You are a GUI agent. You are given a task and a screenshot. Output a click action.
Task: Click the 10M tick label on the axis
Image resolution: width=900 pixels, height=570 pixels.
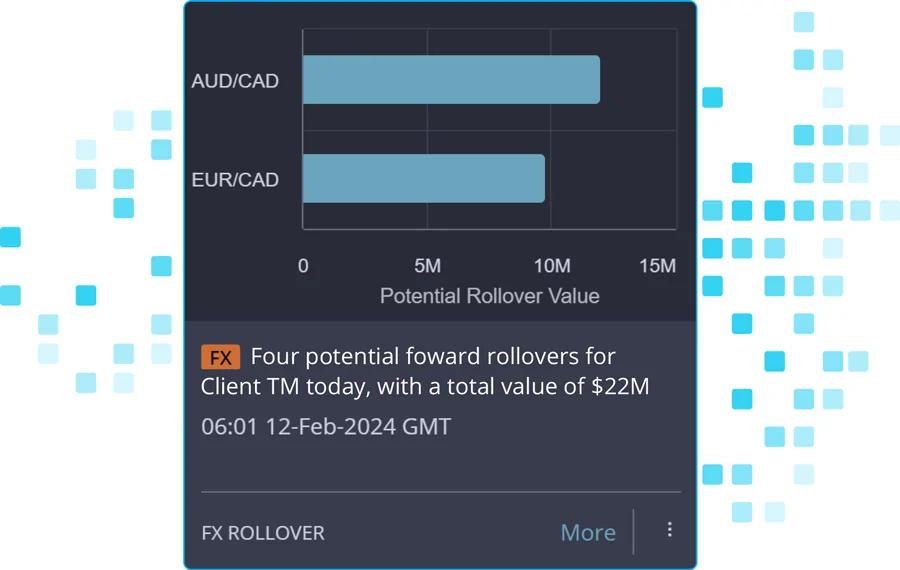pos(552,266)
